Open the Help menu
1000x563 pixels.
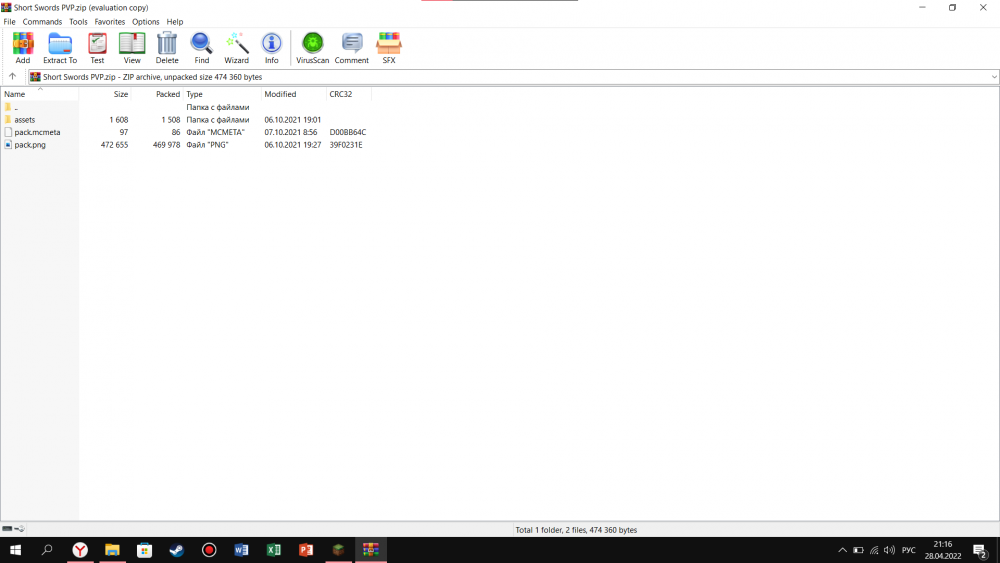click(x=175, y=22)
